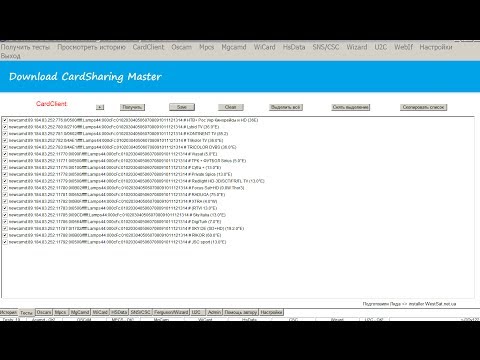Select the SKY DE (SD+HD) row text

coord(126,228)
